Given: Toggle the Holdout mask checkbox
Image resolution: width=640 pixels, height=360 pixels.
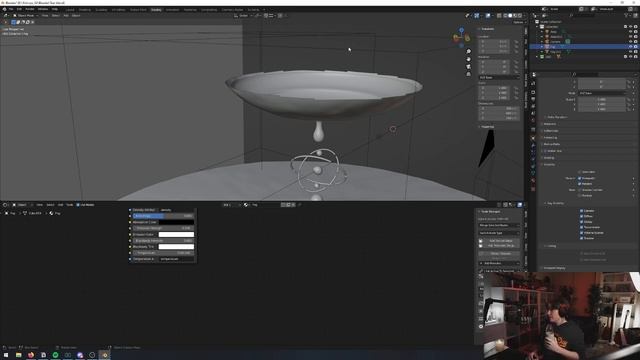Looking at the screenshot, I should [580, 196].
